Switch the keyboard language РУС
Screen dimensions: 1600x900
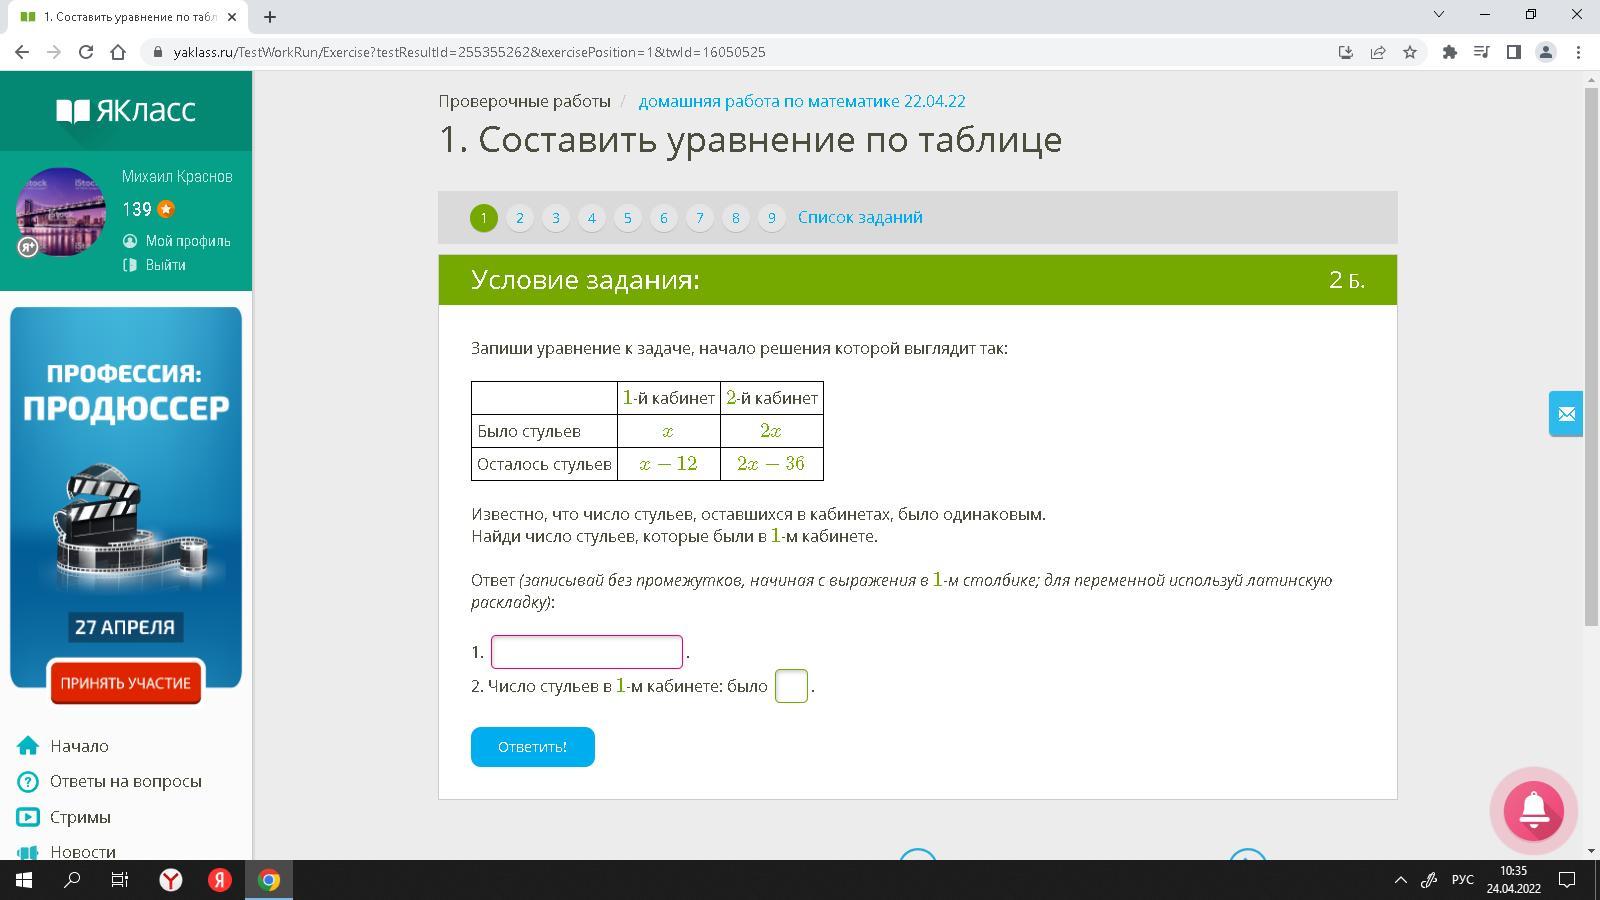1463,880
